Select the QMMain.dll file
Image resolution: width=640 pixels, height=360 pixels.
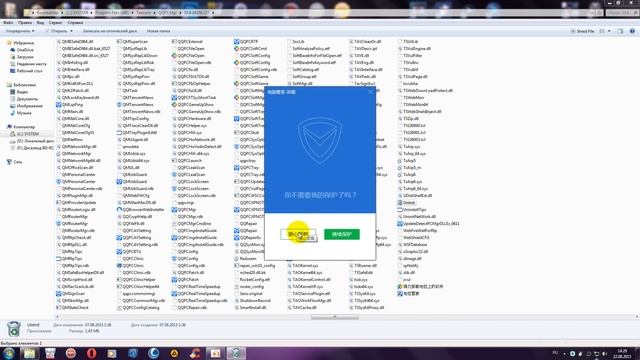click(72, 111)
